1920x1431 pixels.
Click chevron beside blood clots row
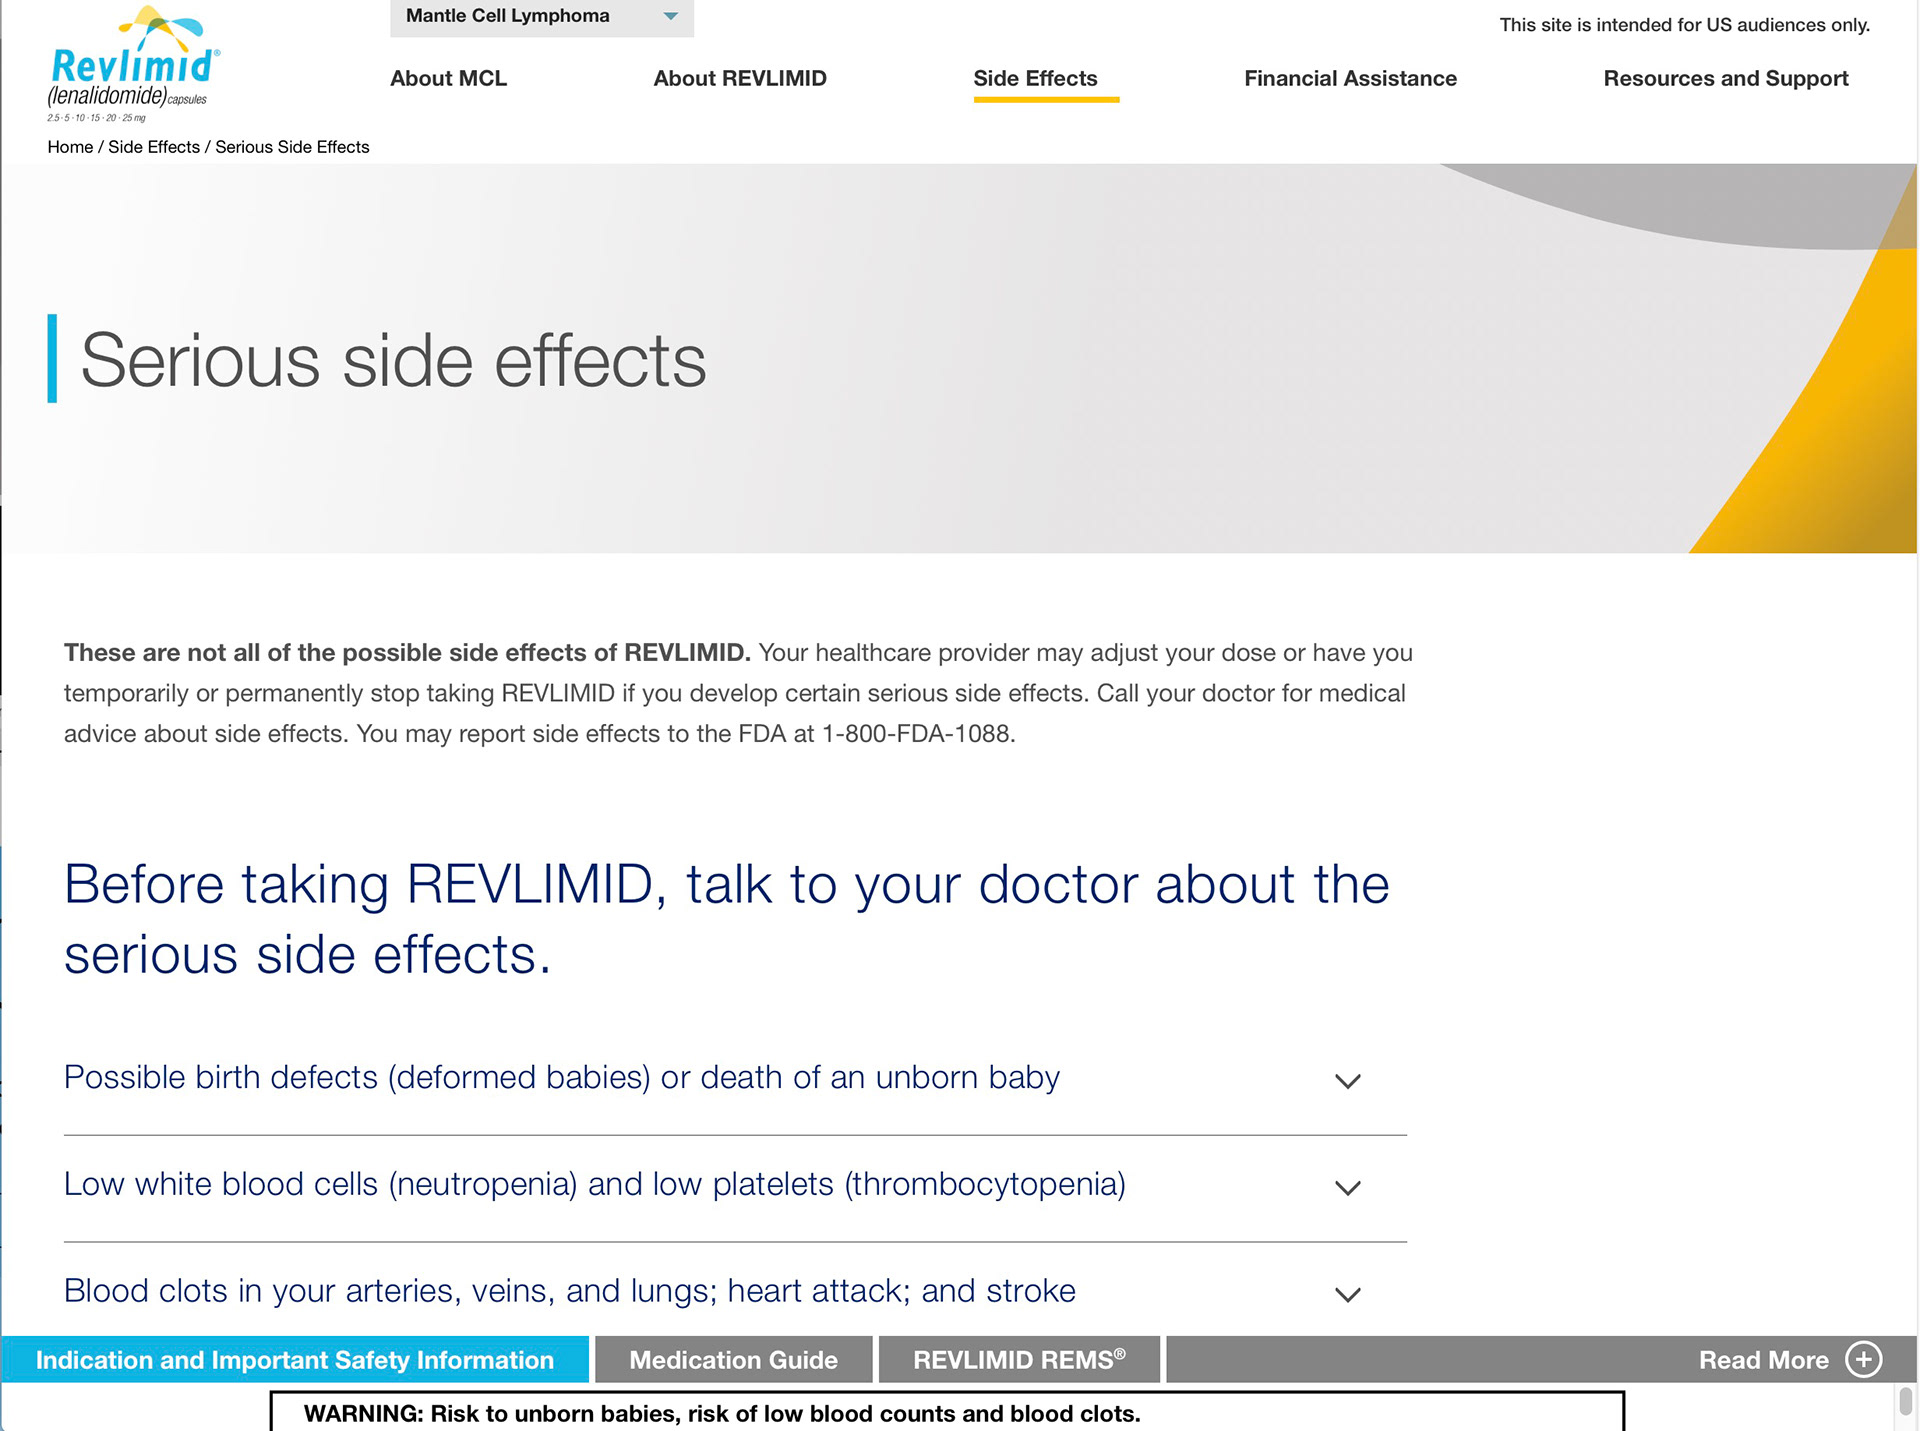coord(1348,1294)
